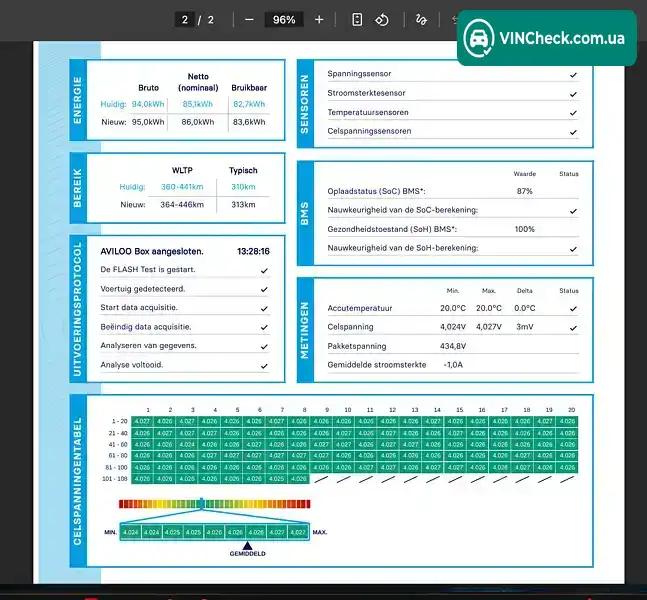Click the MIN. label of voltage scale
Viewport: 647px width, 600px height.
tap(110, 532)
